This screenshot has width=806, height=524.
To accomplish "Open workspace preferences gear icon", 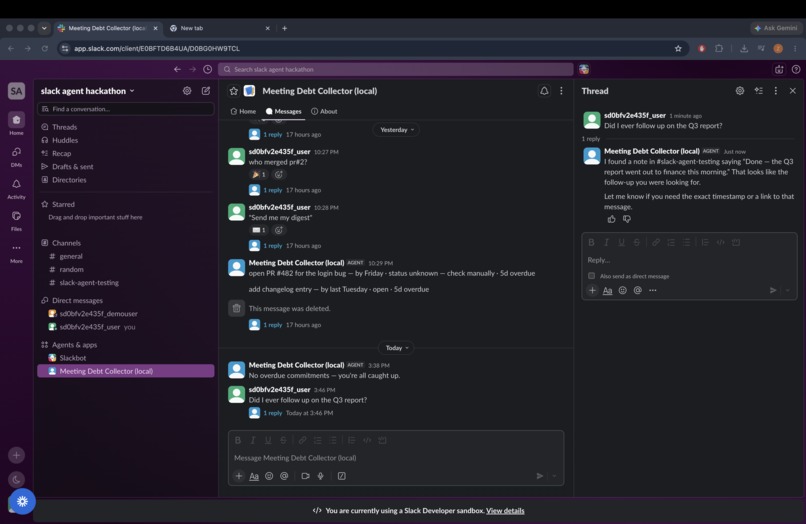I will point(187,91).
